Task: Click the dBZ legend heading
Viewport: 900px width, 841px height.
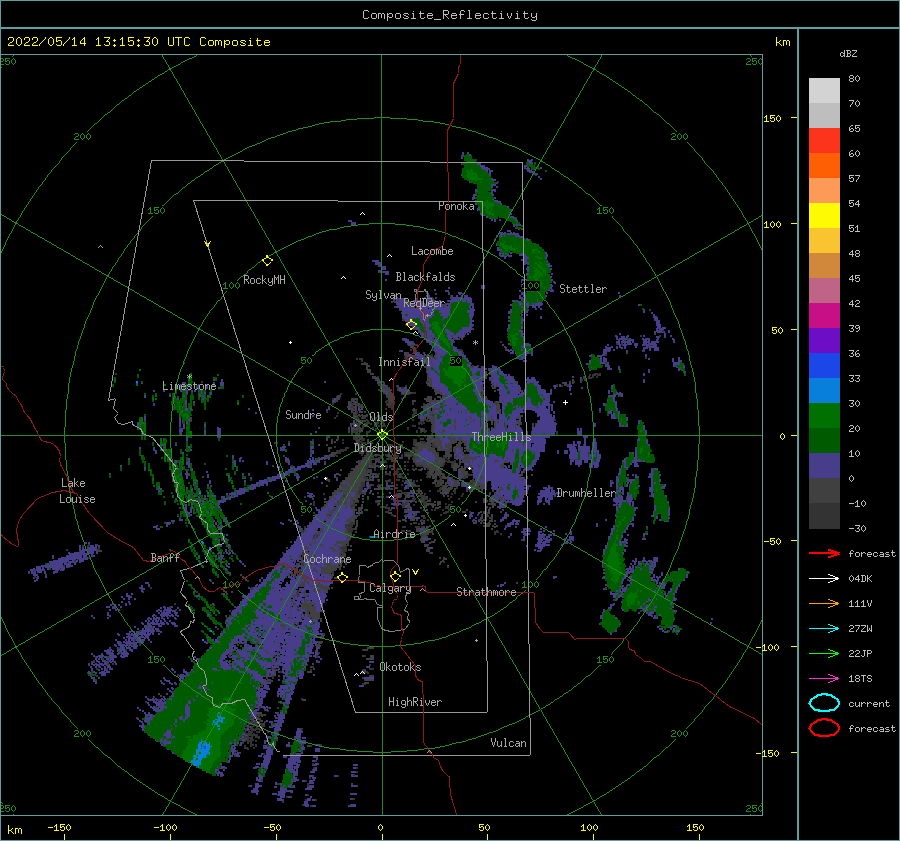Action: (848, 53)
